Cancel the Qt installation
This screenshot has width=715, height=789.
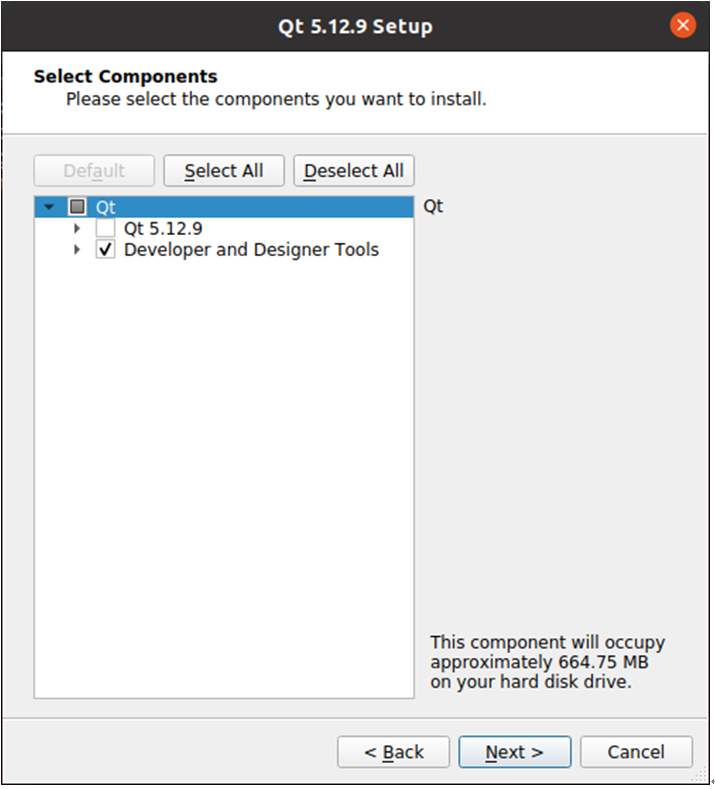coord(636,752)
